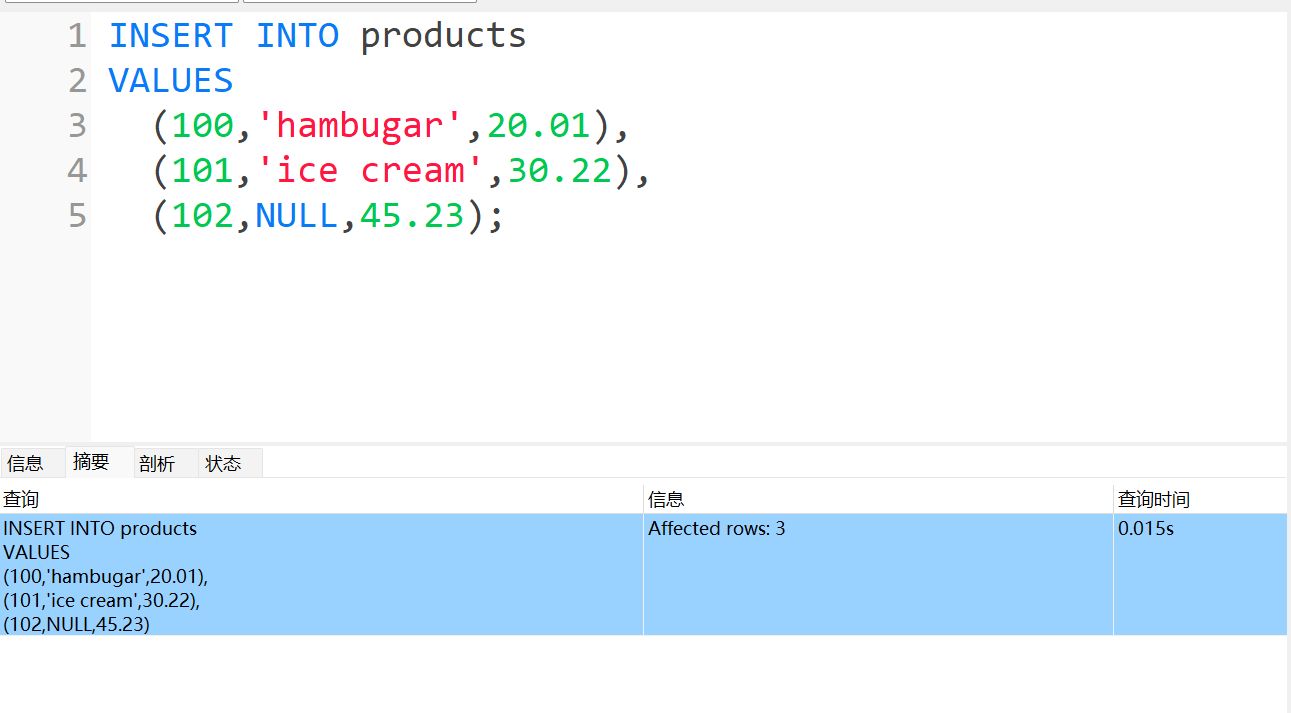Place cursor on the INSERT keyword

170,36
